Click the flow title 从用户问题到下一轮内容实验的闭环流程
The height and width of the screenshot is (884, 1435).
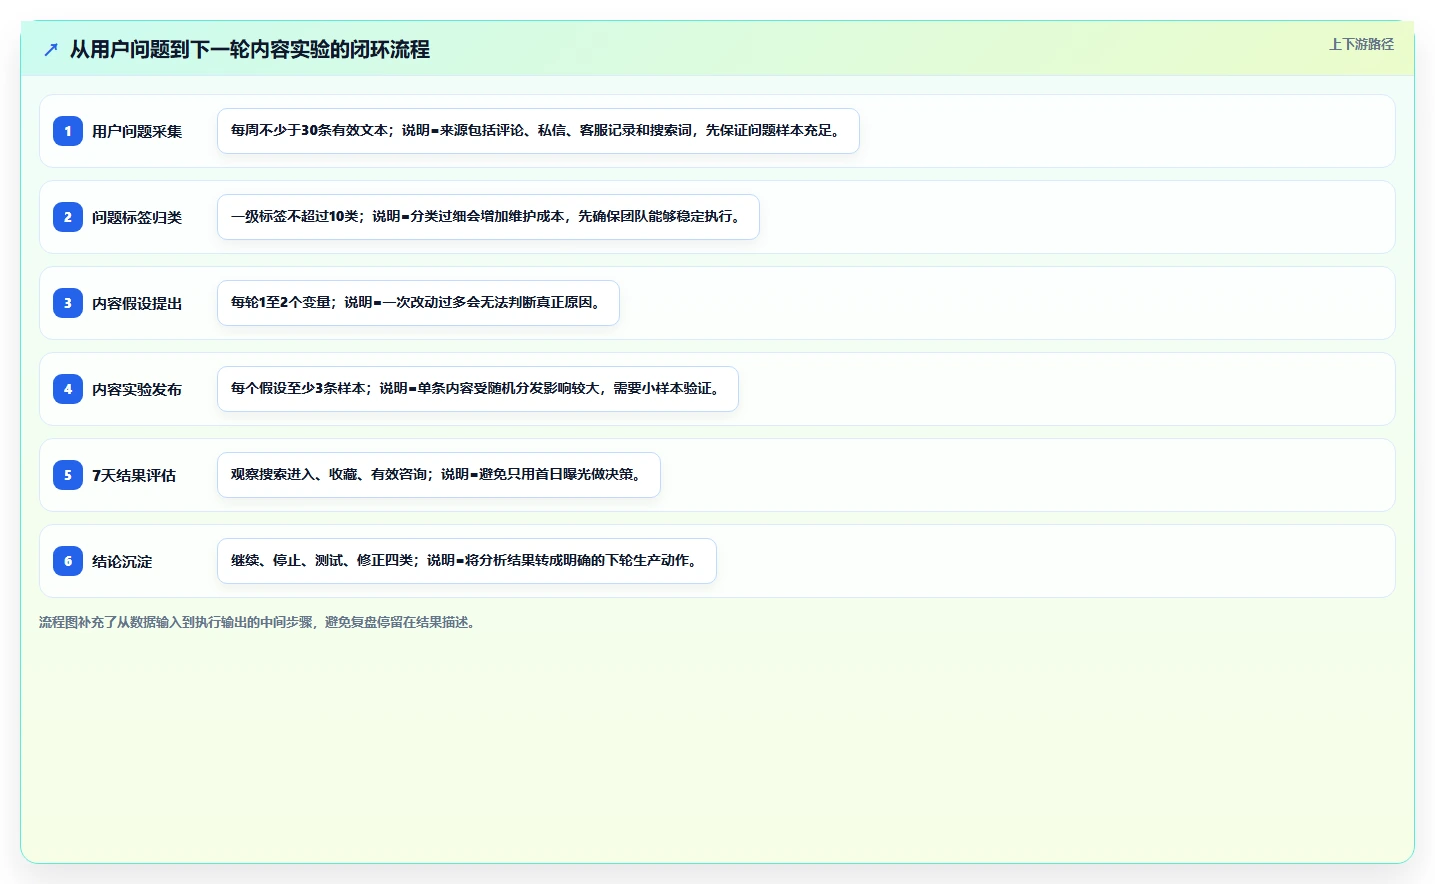point(250,49)
